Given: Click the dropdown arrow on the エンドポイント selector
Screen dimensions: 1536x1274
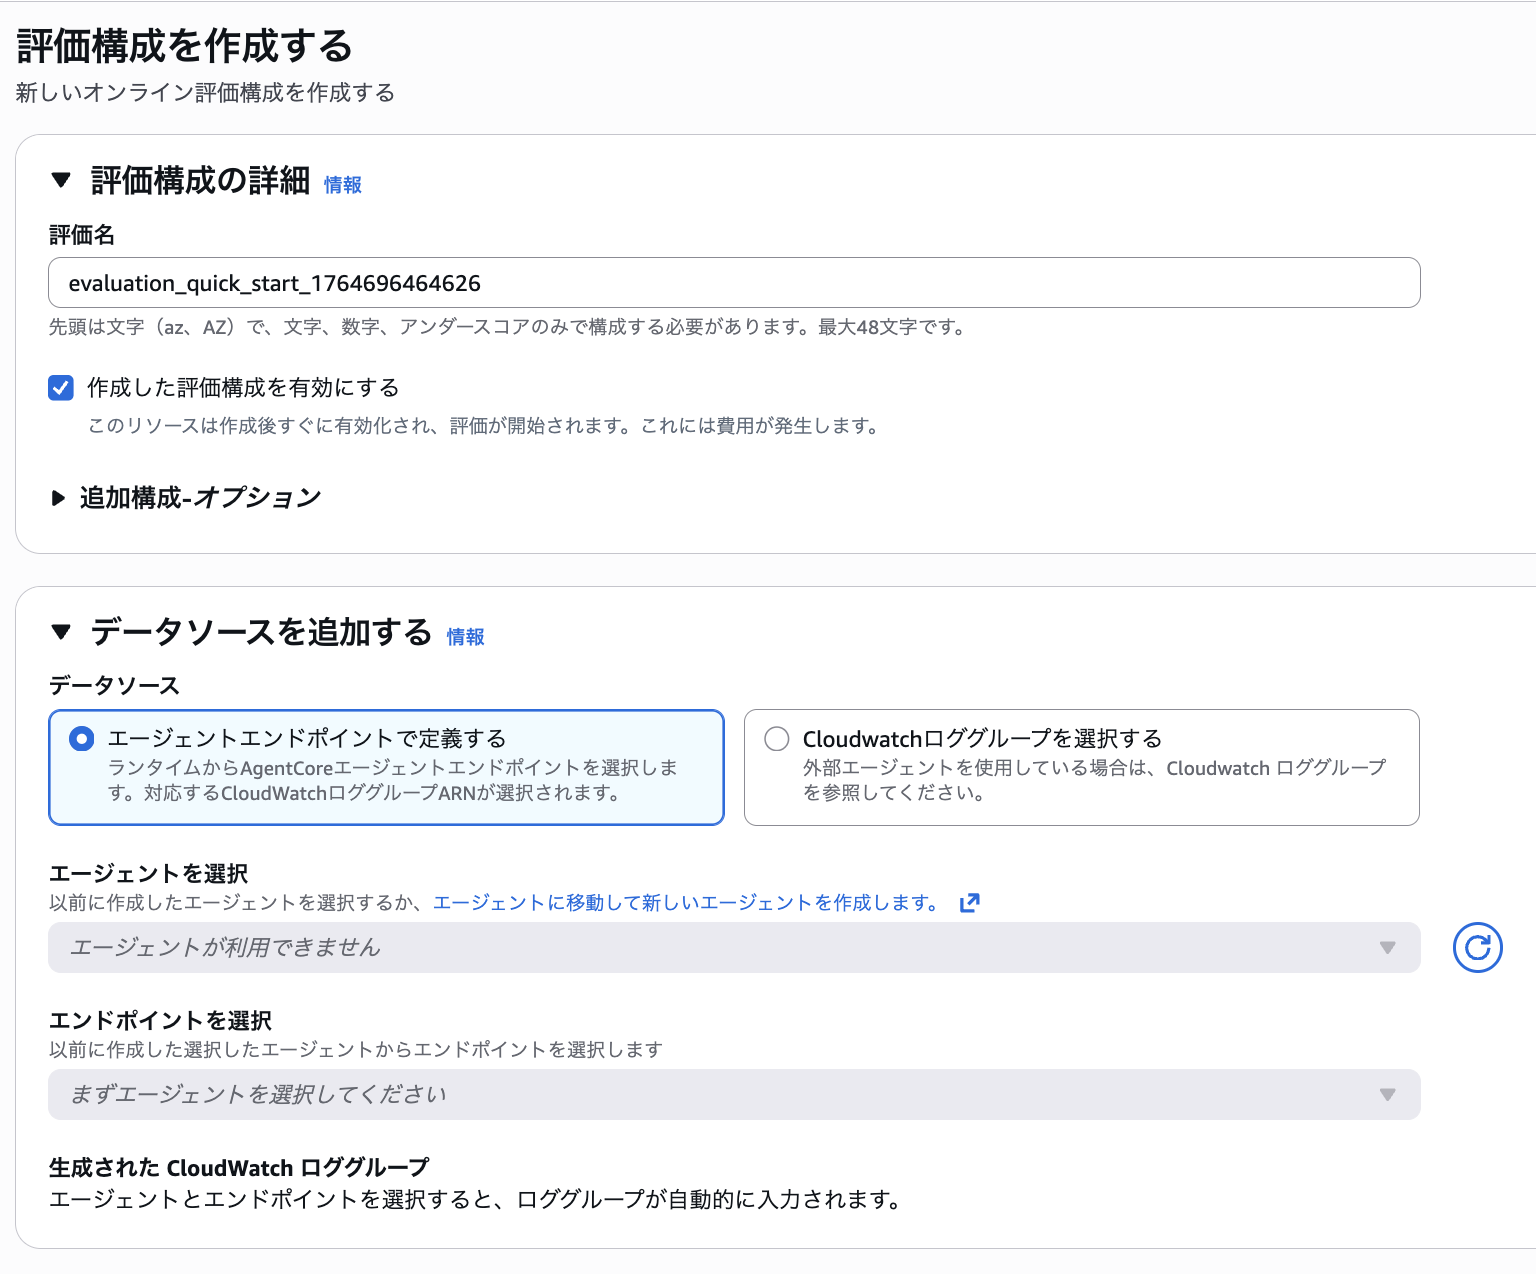Looking at the screenshot, I should [x=1388, y=1094].
